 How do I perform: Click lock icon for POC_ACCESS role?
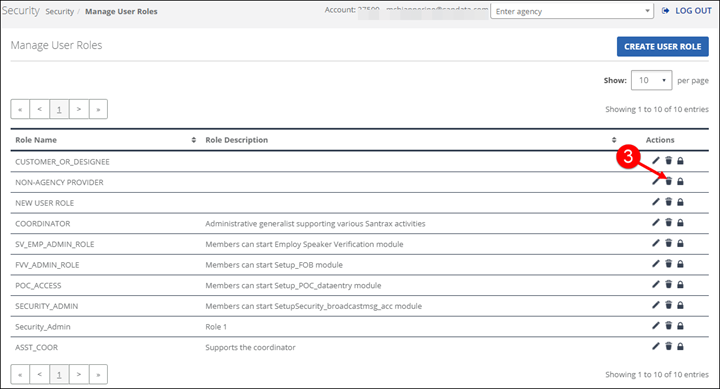[681, 284]
